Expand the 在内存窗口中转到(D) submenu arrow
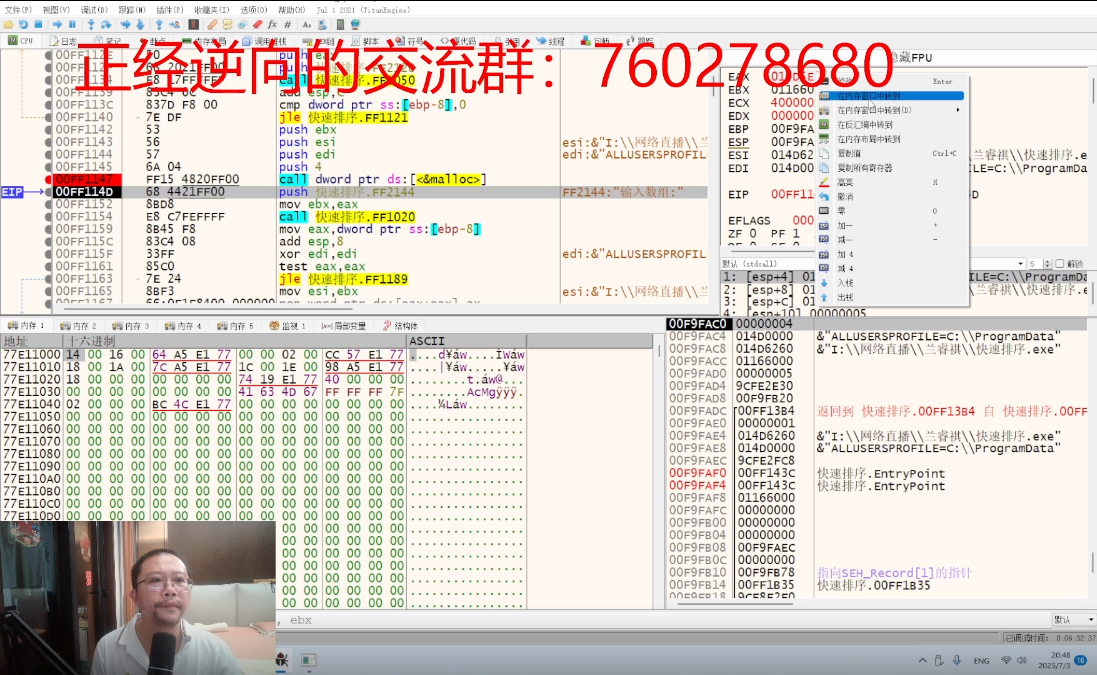Viewport: 1097px width, 675px height. point(958,110)
